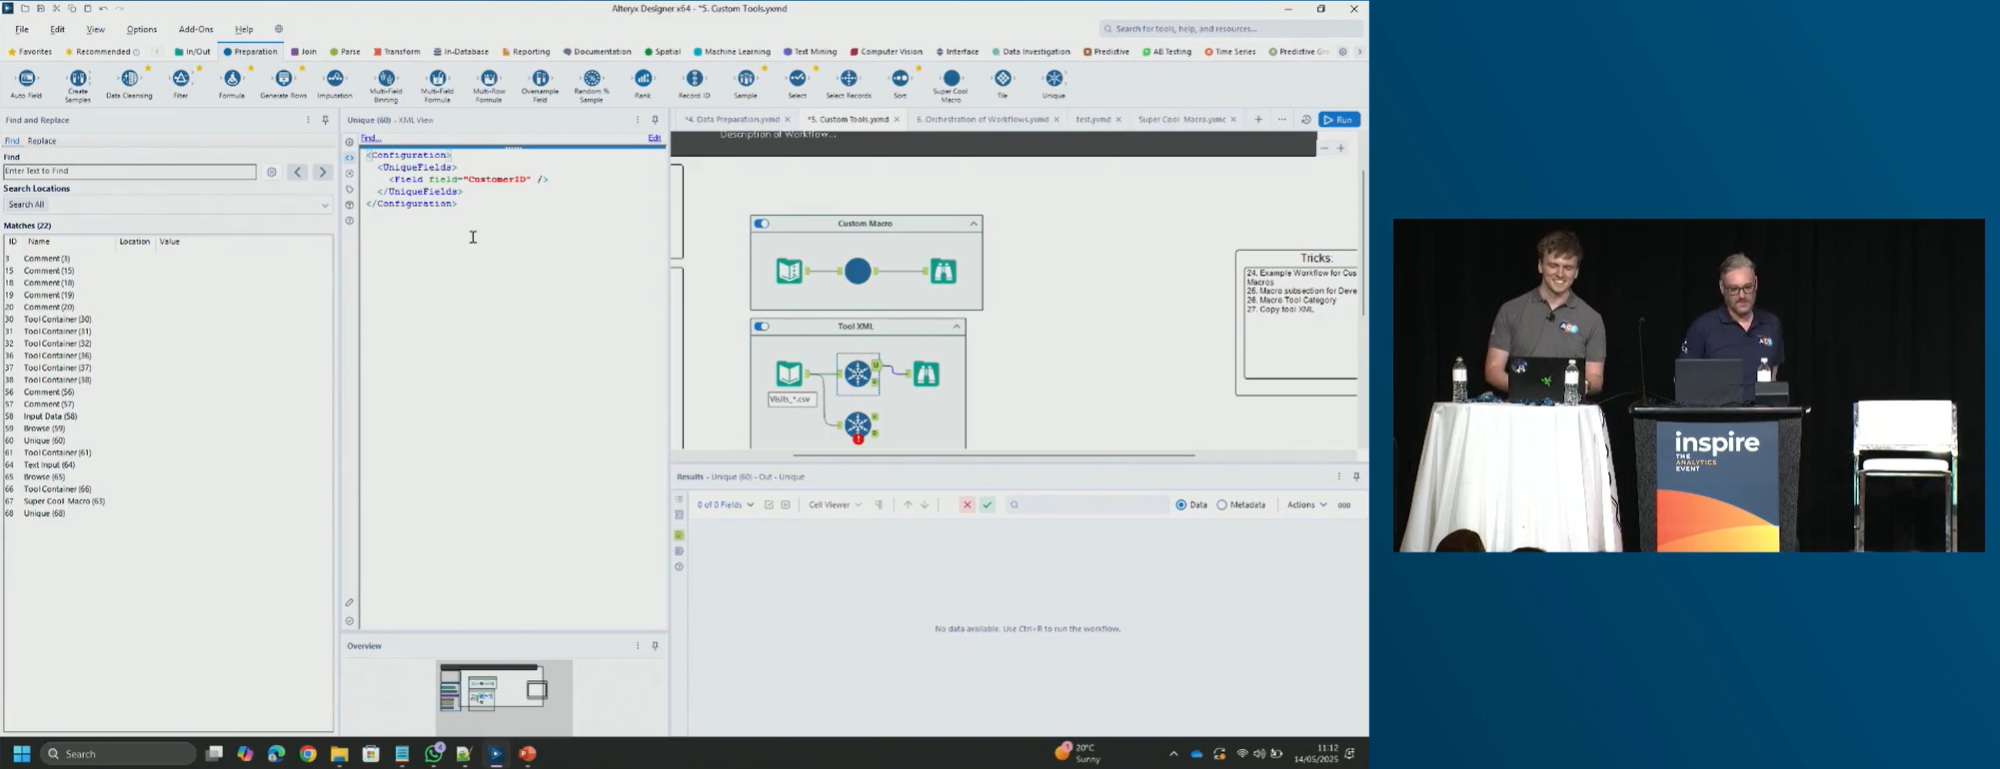Add a new workflow tab
The height and width of the screenshot is (769, 2000).
(1258, 120)
